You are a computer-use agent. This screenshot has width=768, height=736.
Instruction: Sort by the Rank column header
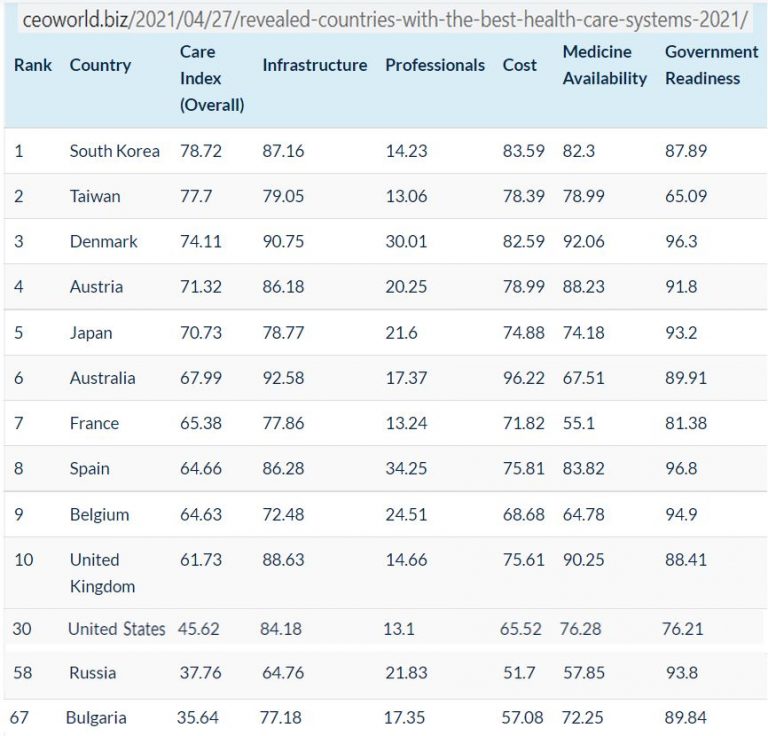[33, 65]
